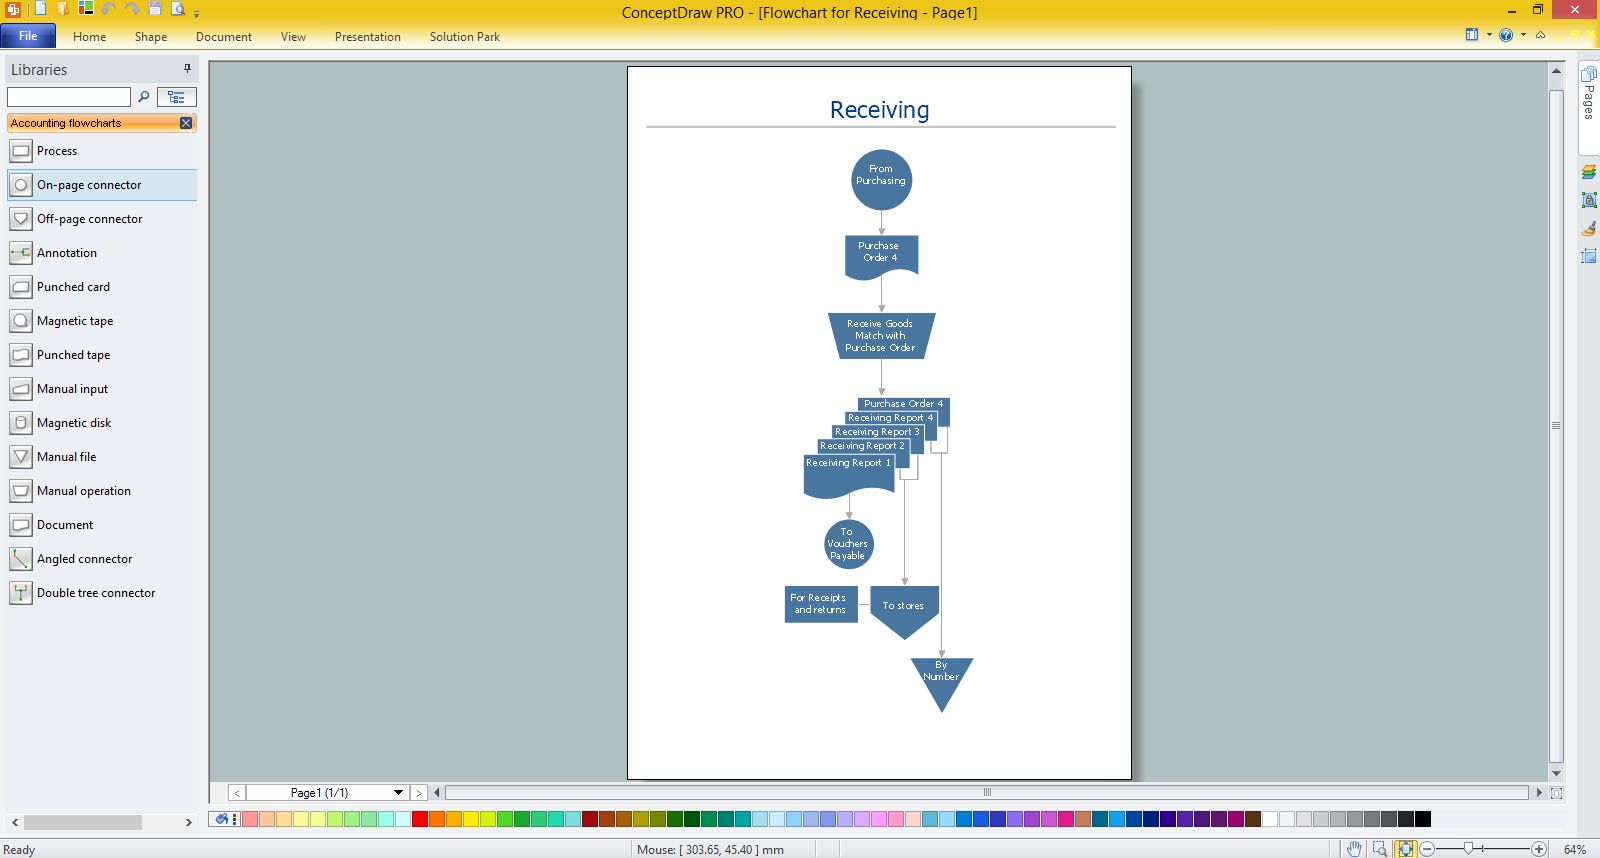Pick the black color swatch in palette
Image resolution: width=1600 pixels, height=858 pixels.
tap(1423, 819)
